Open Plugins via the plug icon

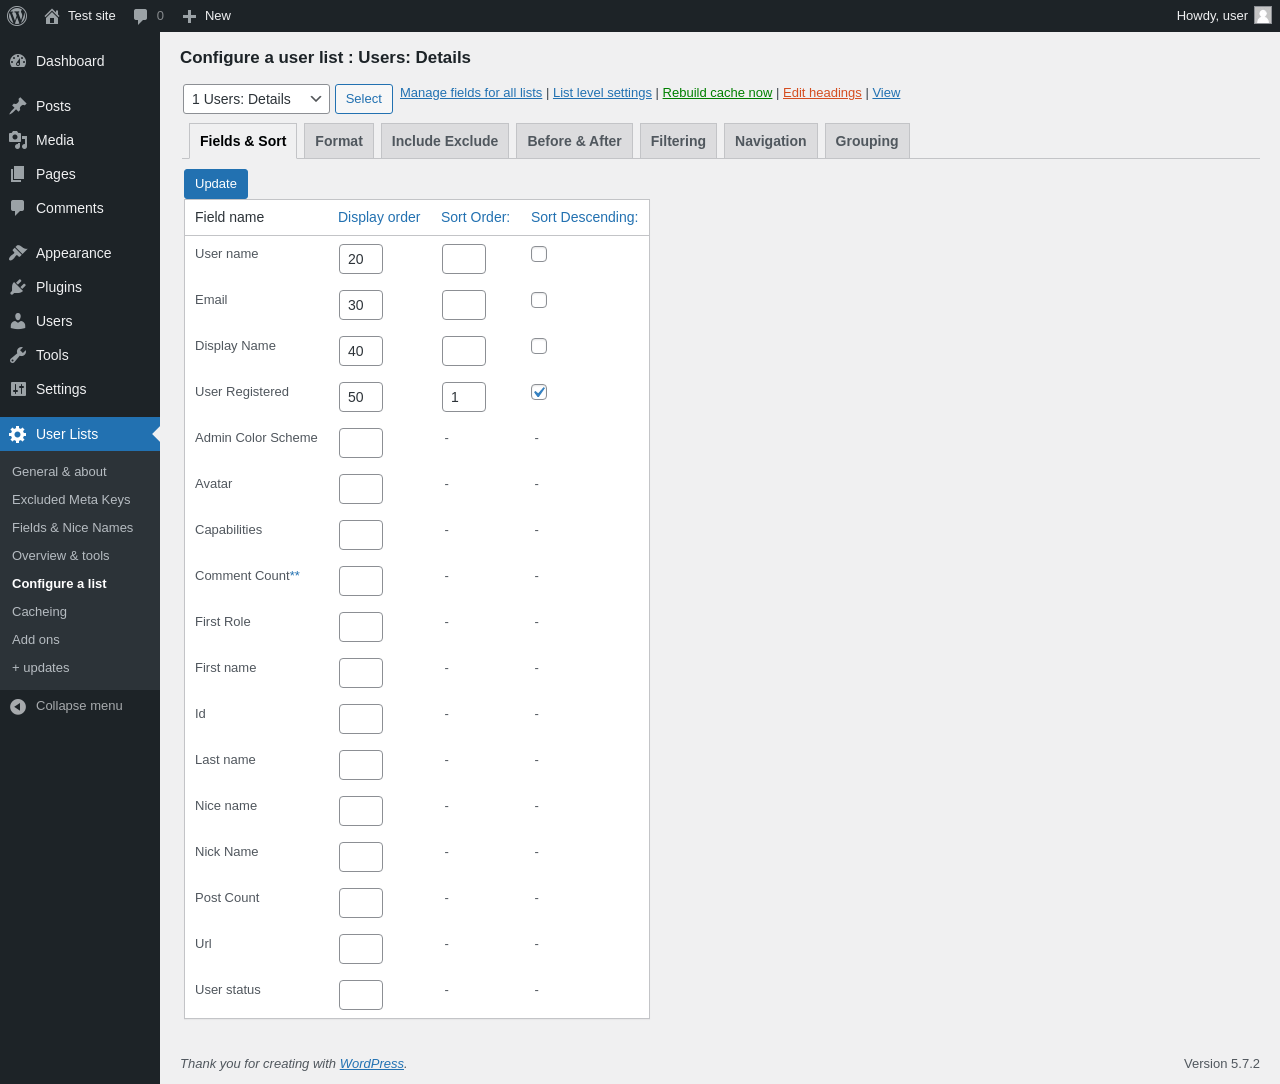tap(18, 287)
